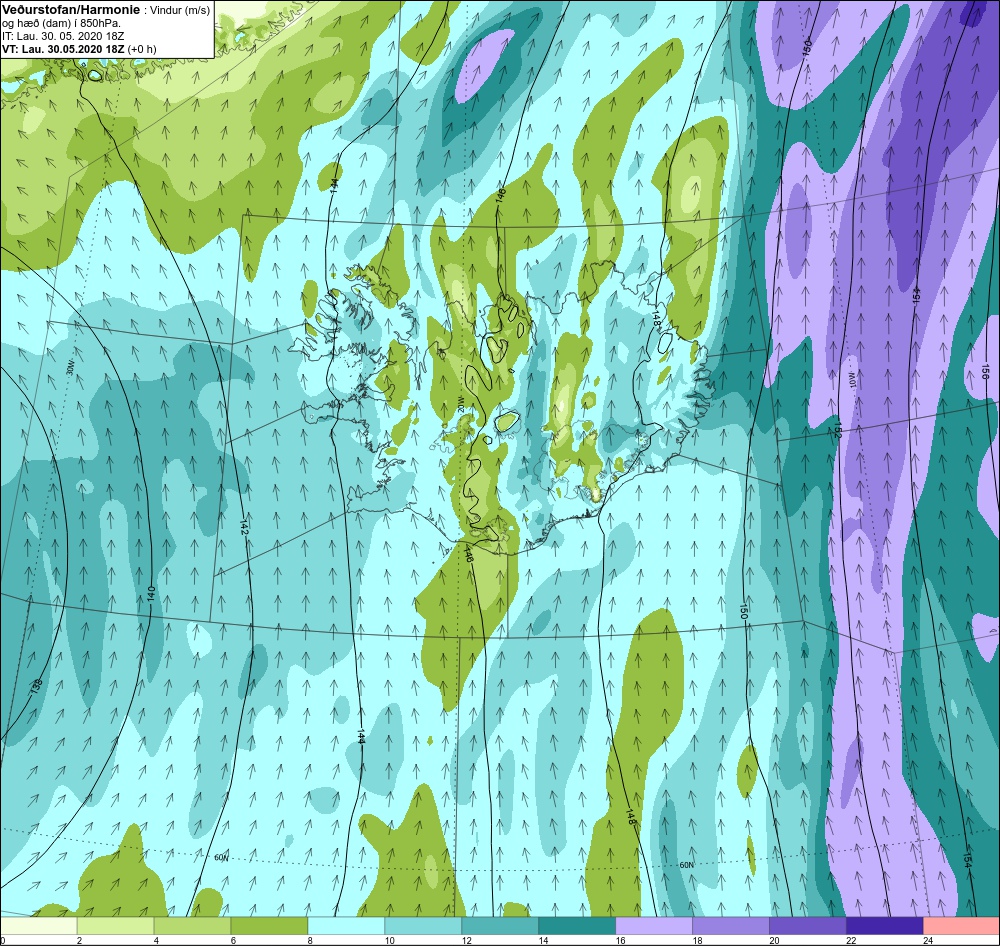
Task: Click the pale yellow 0–2 m/s legend swatch
Action: click(x=38, y=925)
